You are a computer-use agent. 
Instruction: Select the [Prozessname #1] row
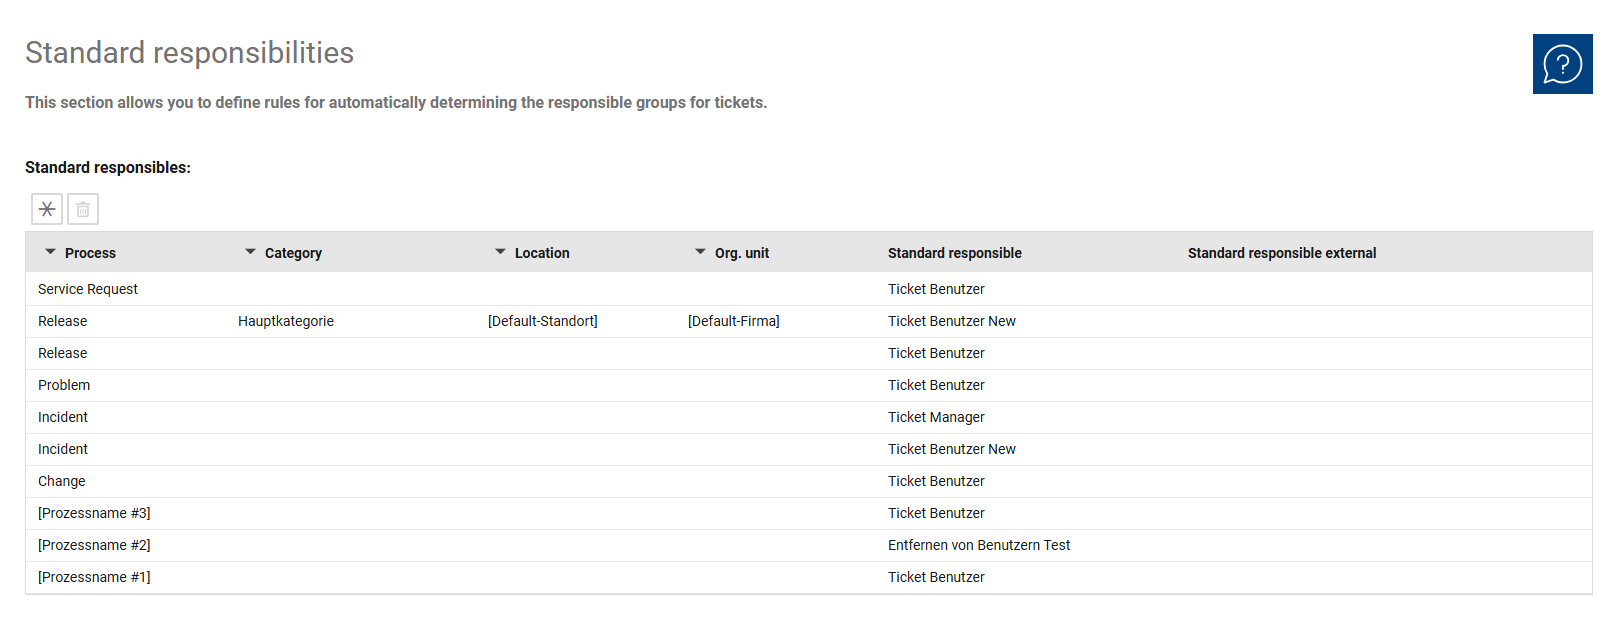tap(808, 577)
